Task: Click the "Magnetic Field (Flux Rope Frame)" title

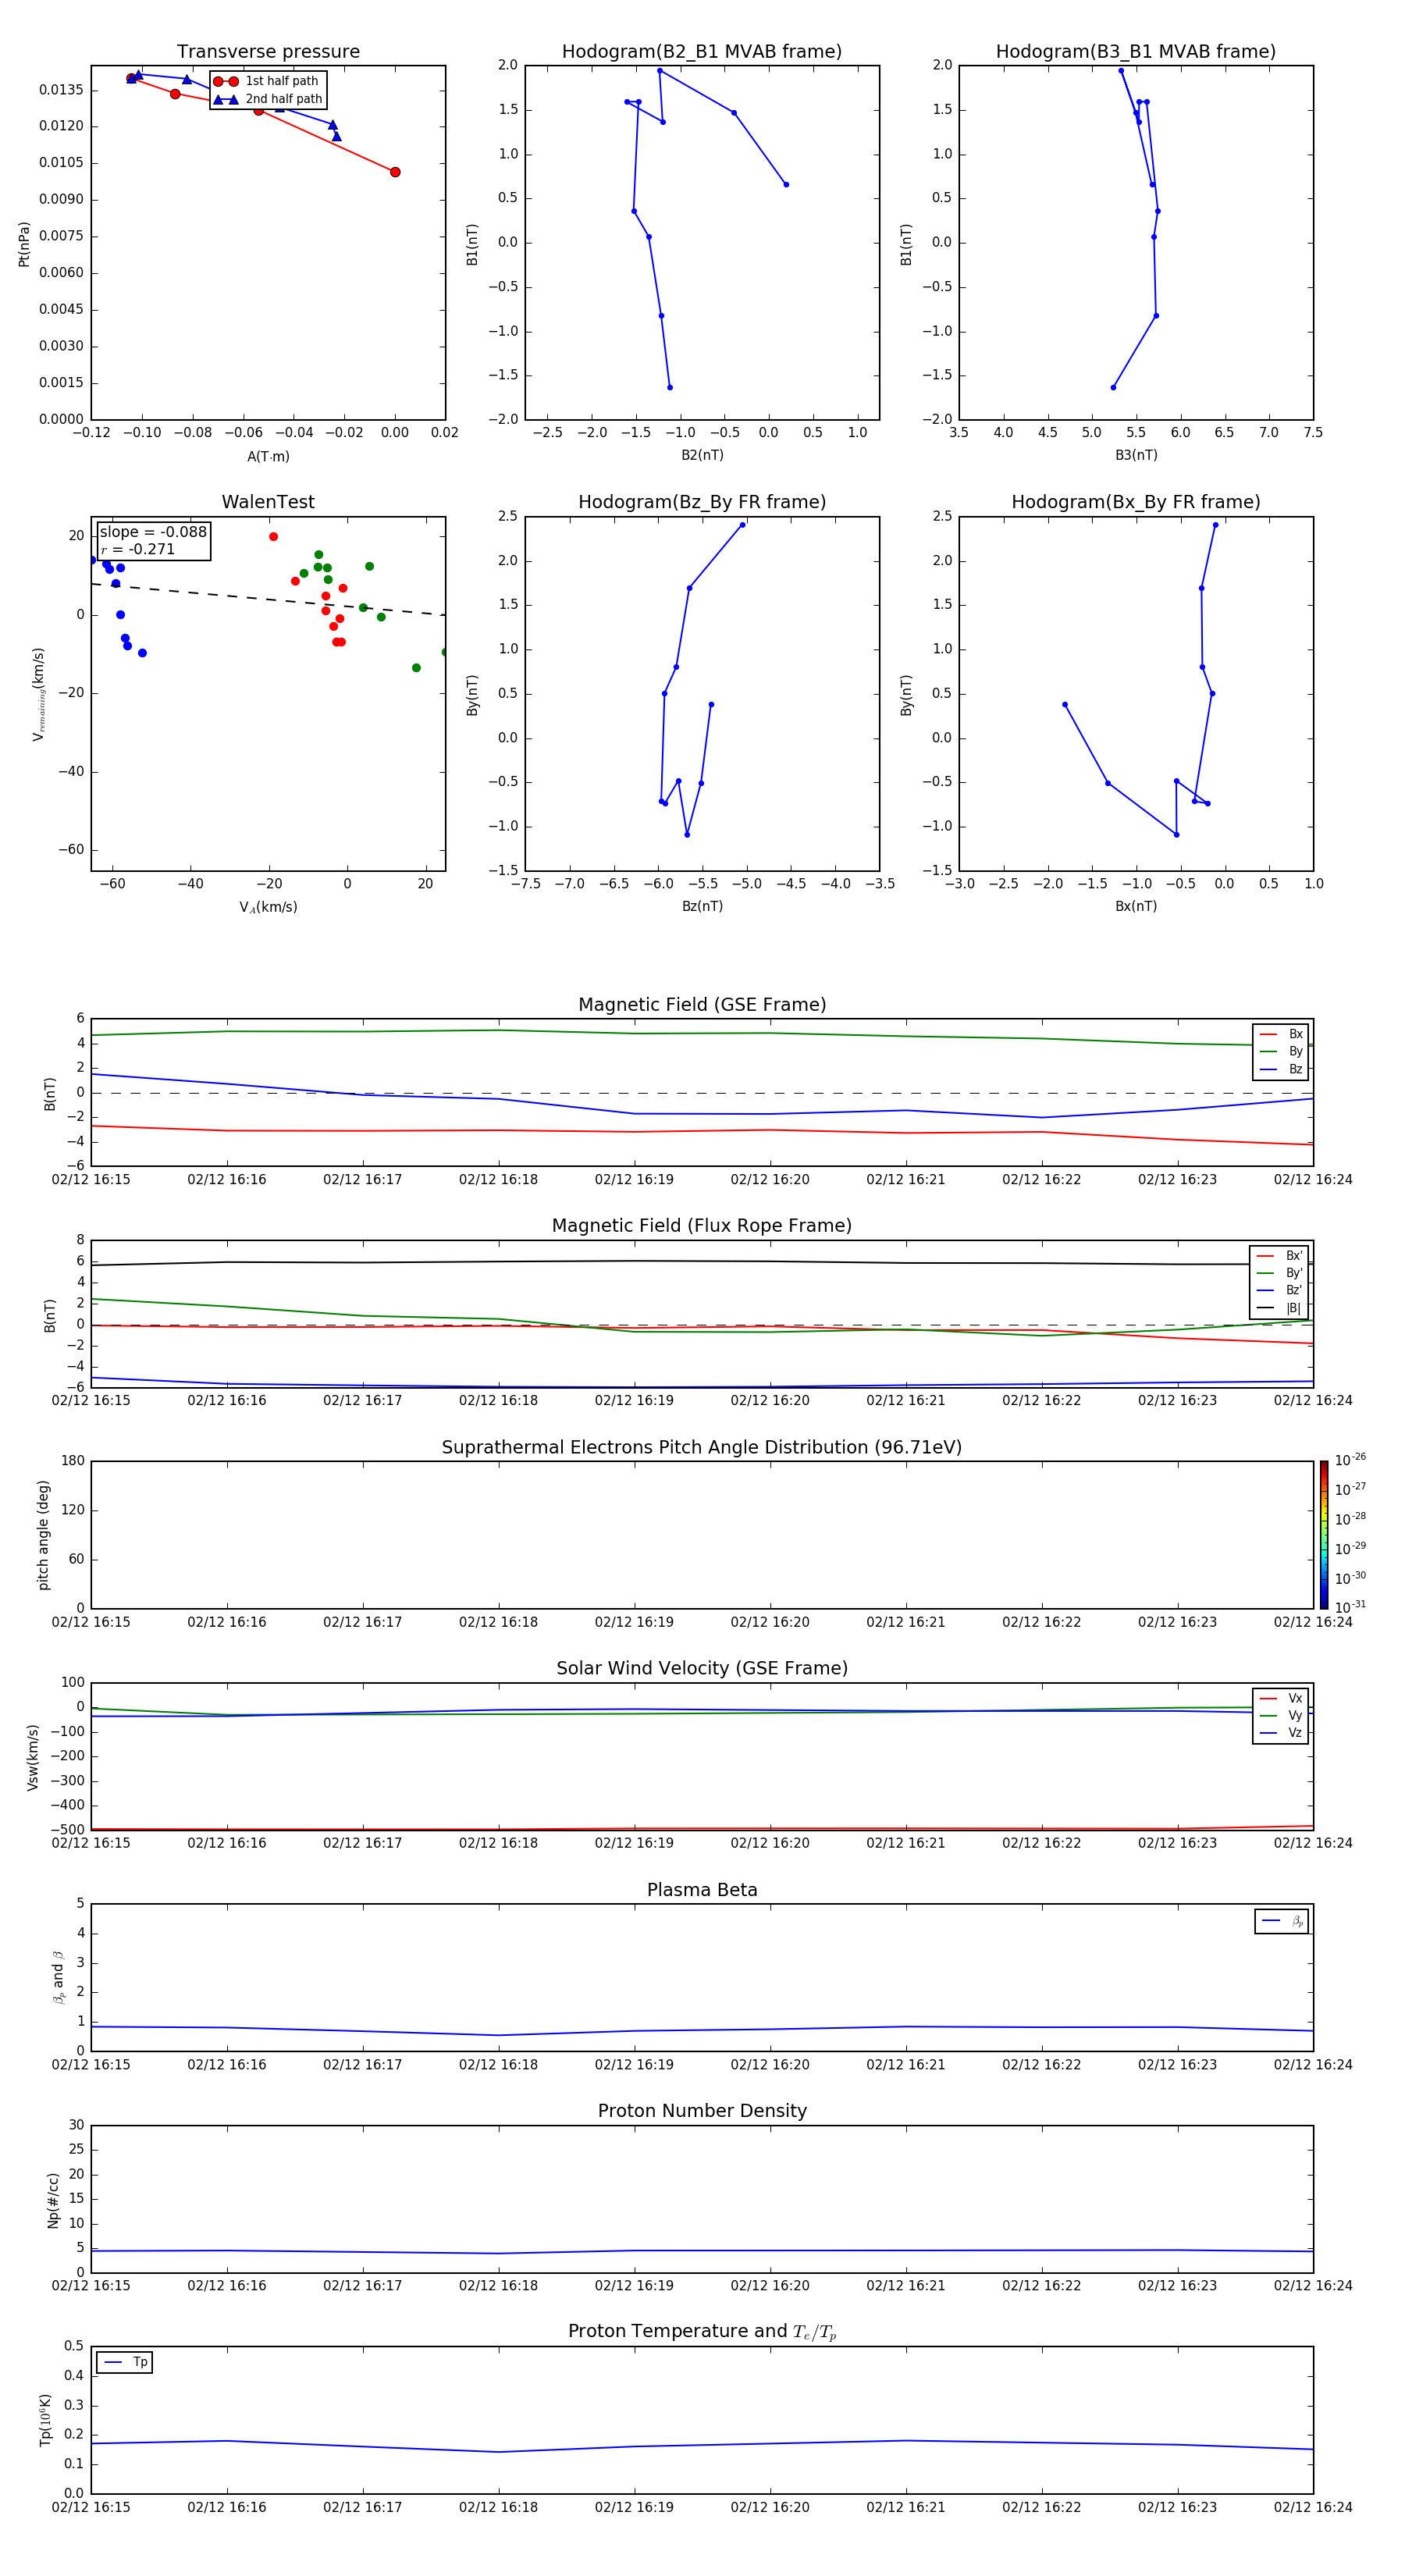Action: tap(702, 1226)
